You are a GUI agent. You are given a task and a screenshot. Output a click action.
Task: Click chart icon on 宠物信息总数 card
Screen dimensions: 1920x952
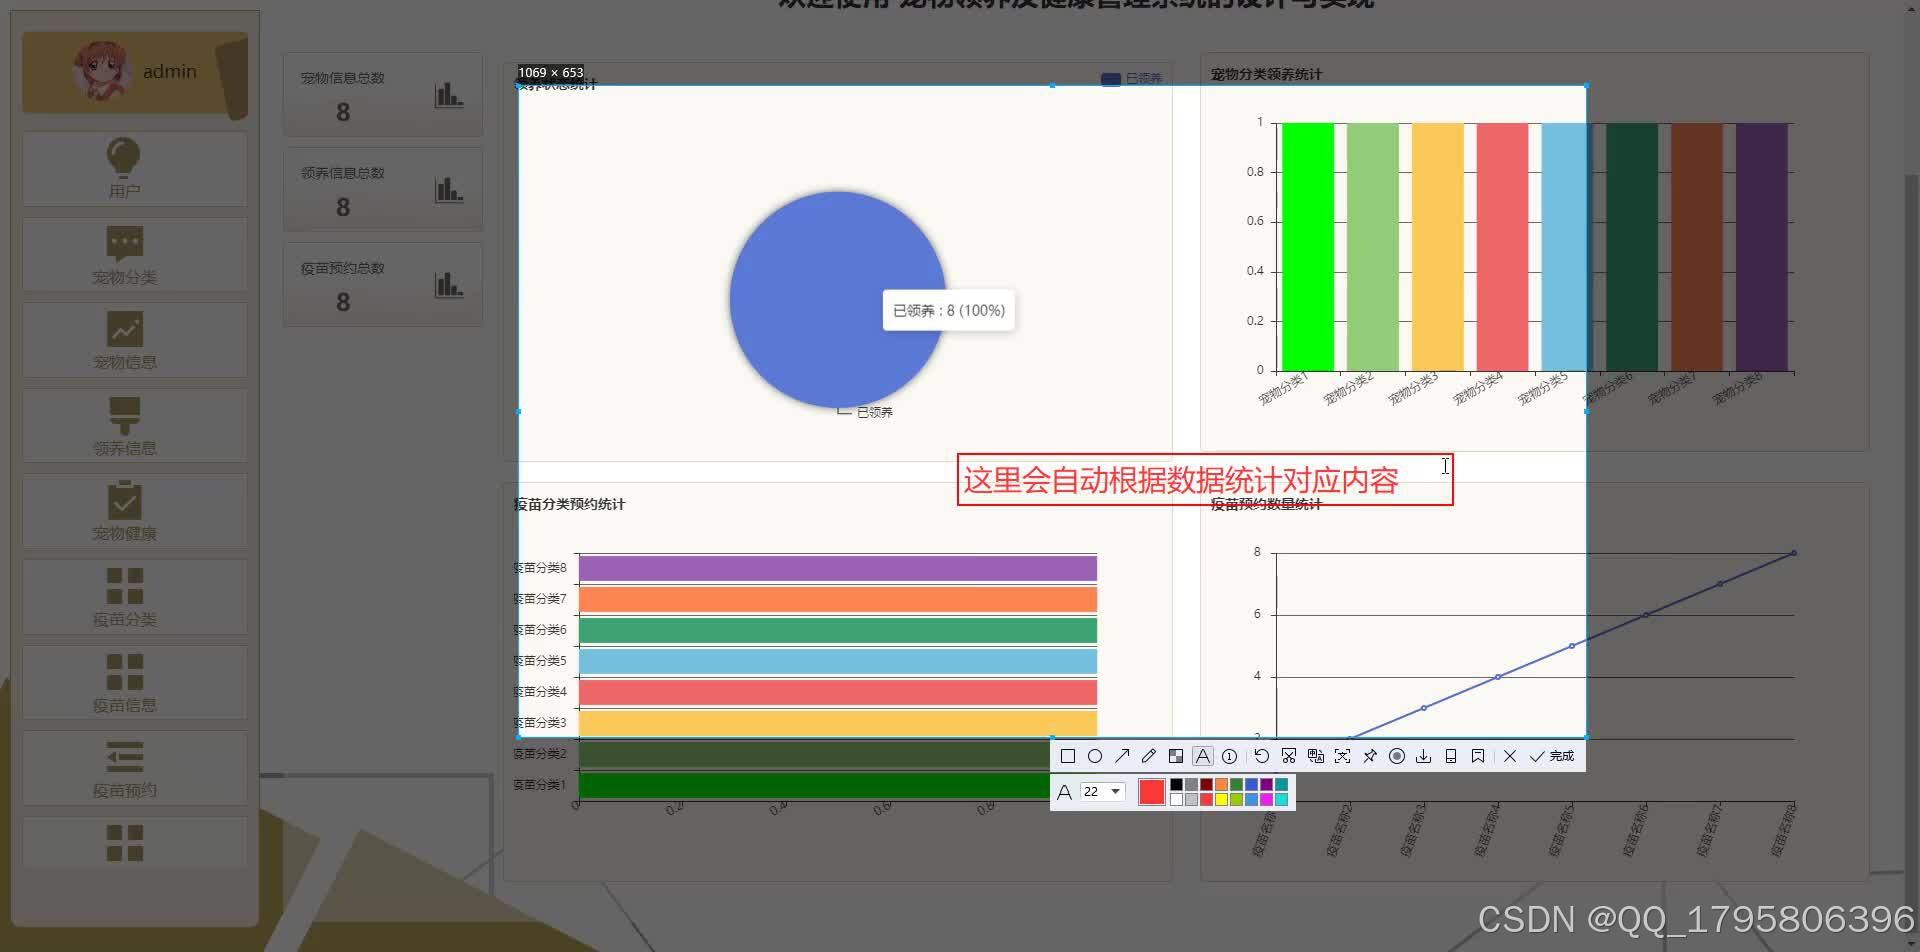click(448, 95)
